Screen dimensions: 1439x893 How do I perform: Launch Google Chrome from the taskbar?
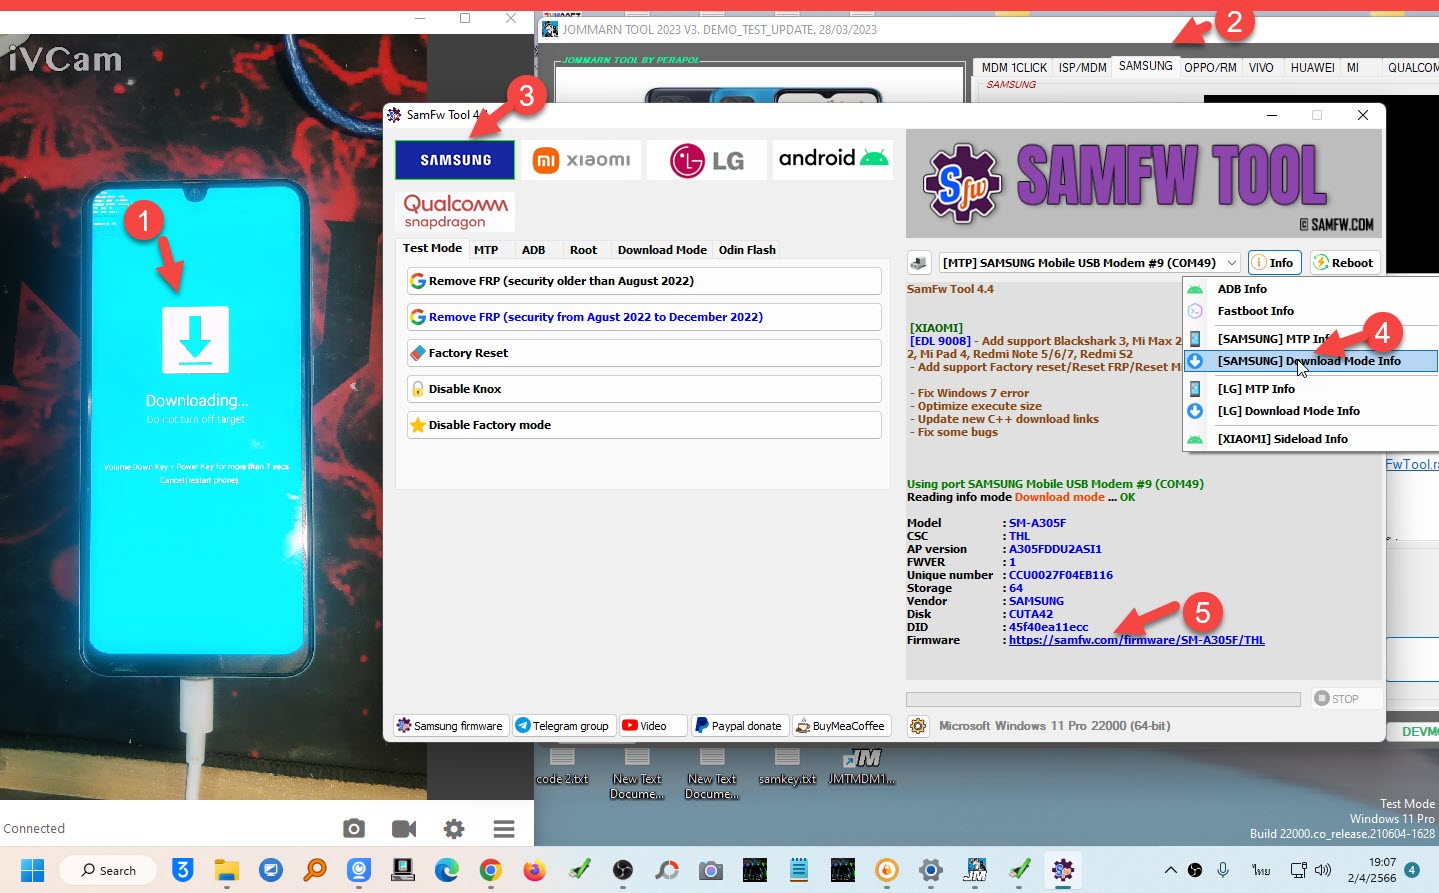click(490, 870)
